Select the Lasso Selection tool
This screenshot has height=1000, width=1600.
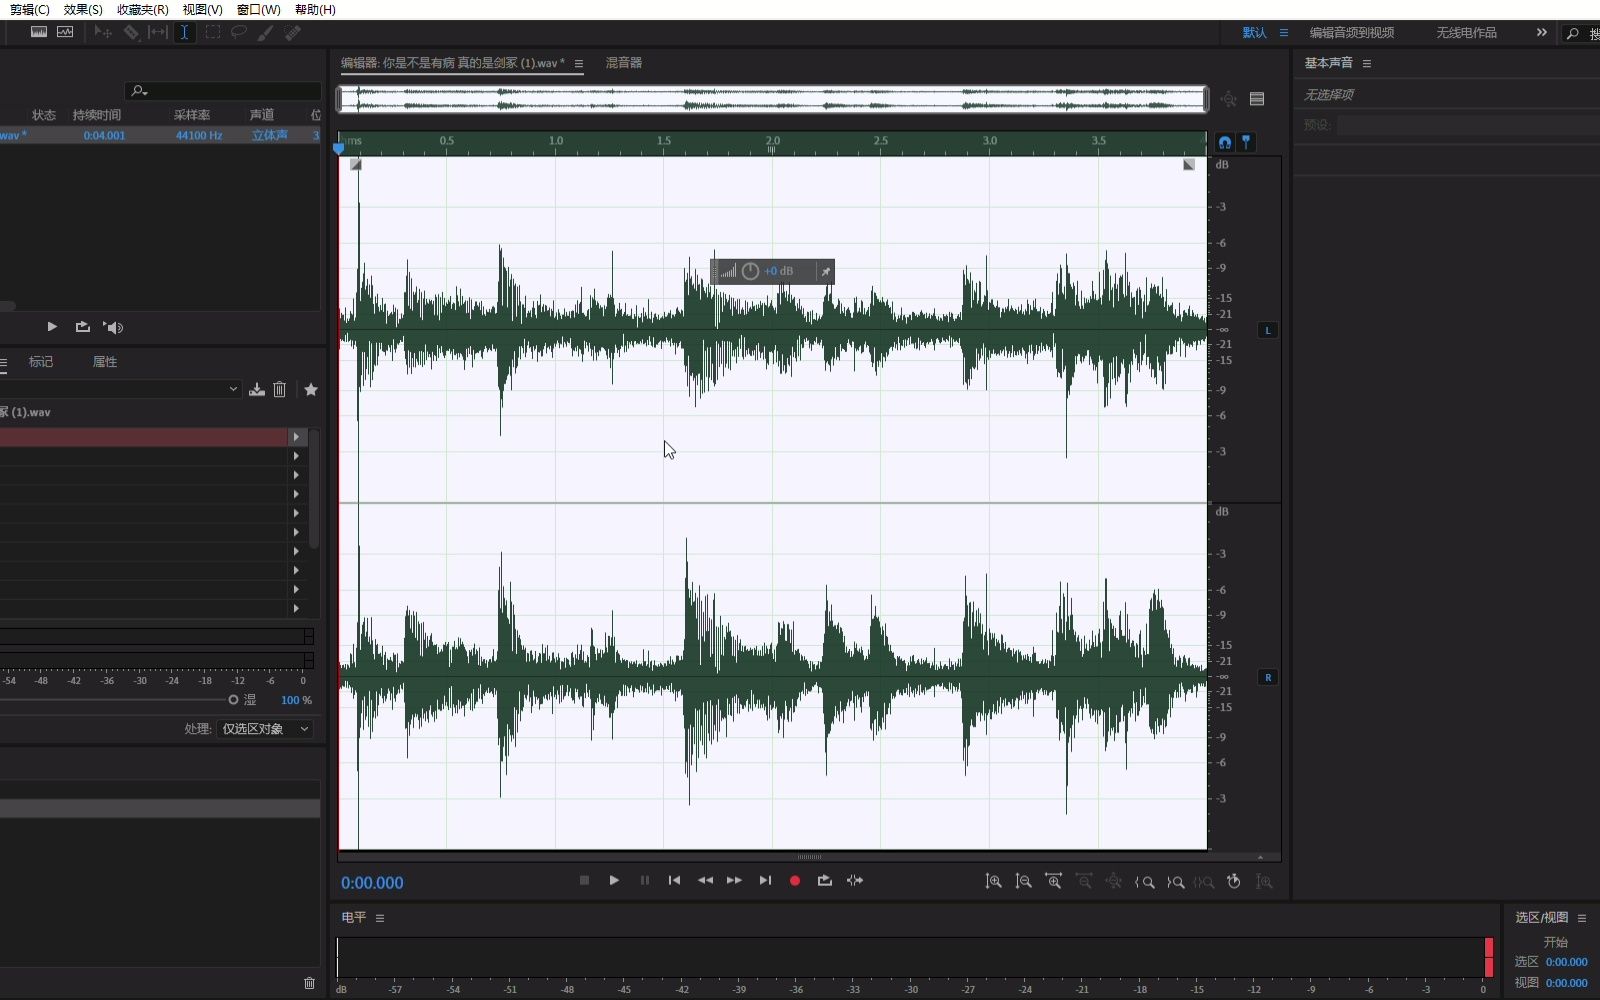tap(238, 32)
